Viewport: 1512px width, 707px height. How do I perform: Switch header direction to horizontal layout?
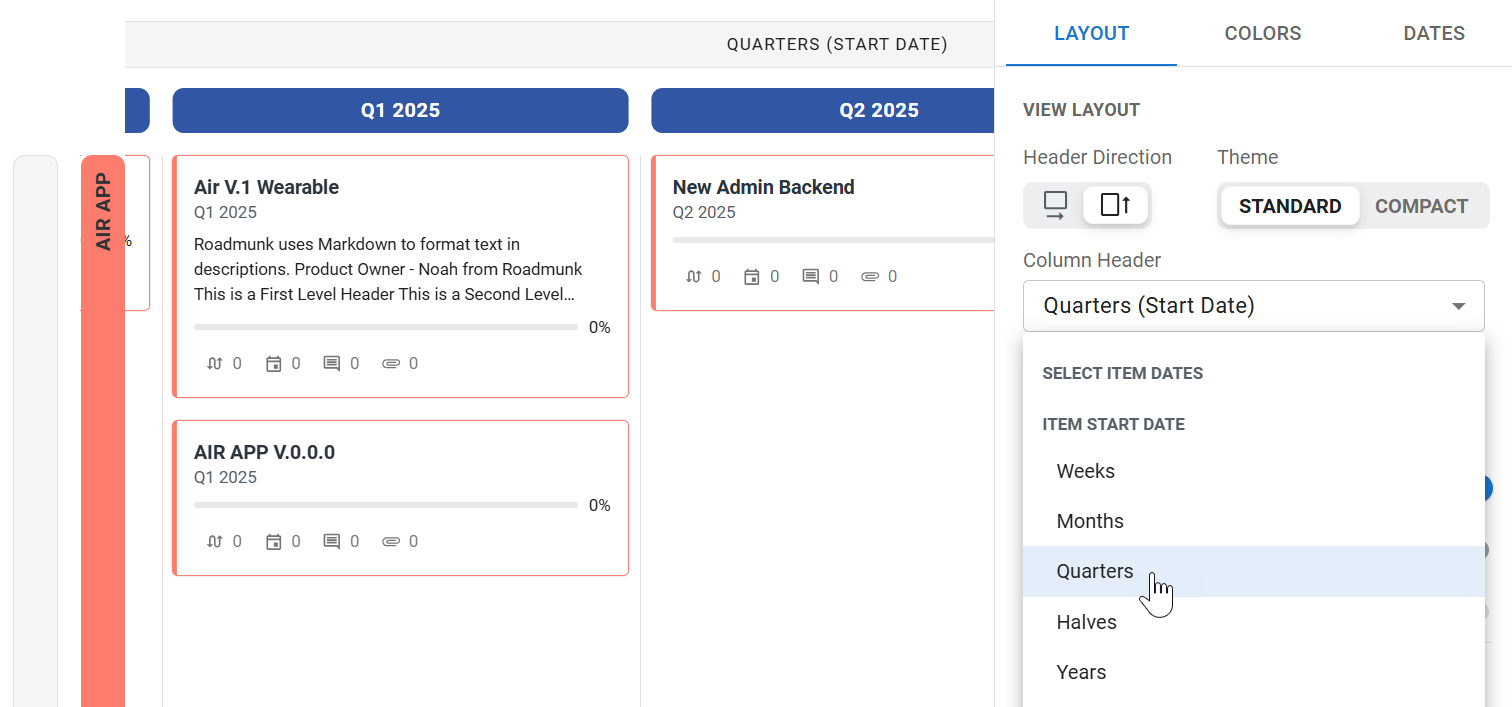[x=1054, y=205]
